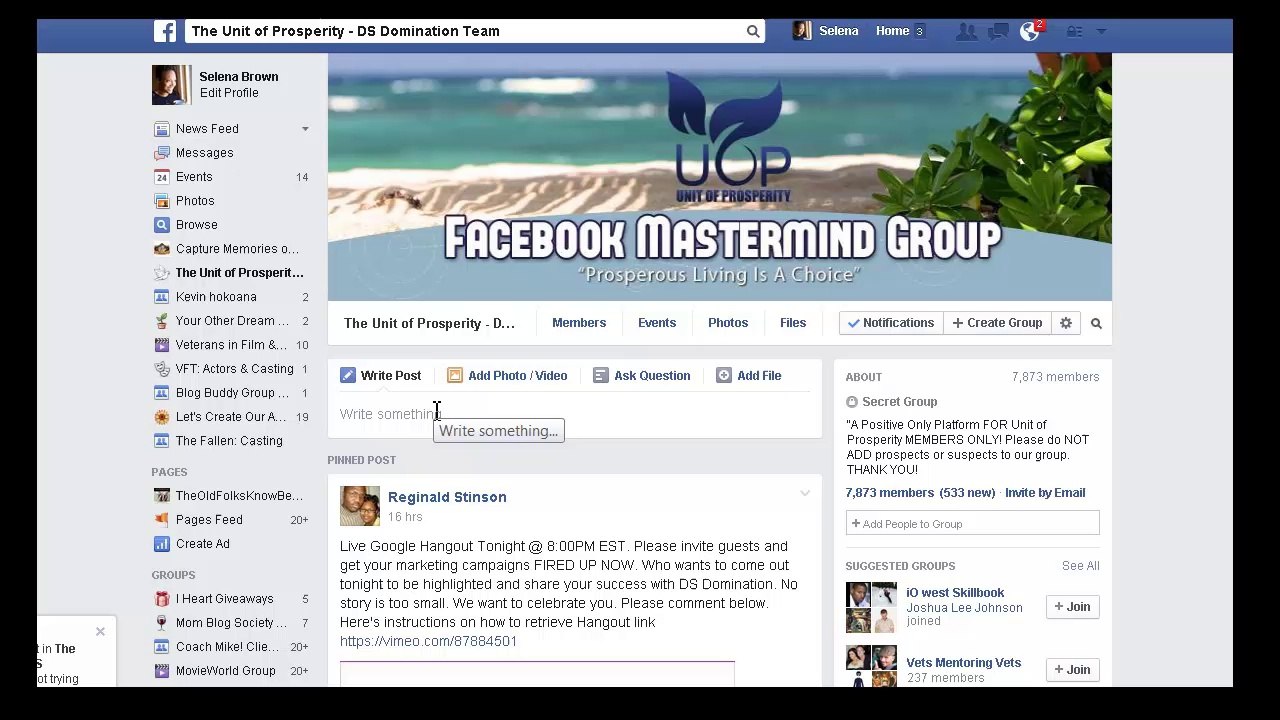Screen dimensions: 1280x720
Task: Click See All suggested groups
Action: 1080,566
